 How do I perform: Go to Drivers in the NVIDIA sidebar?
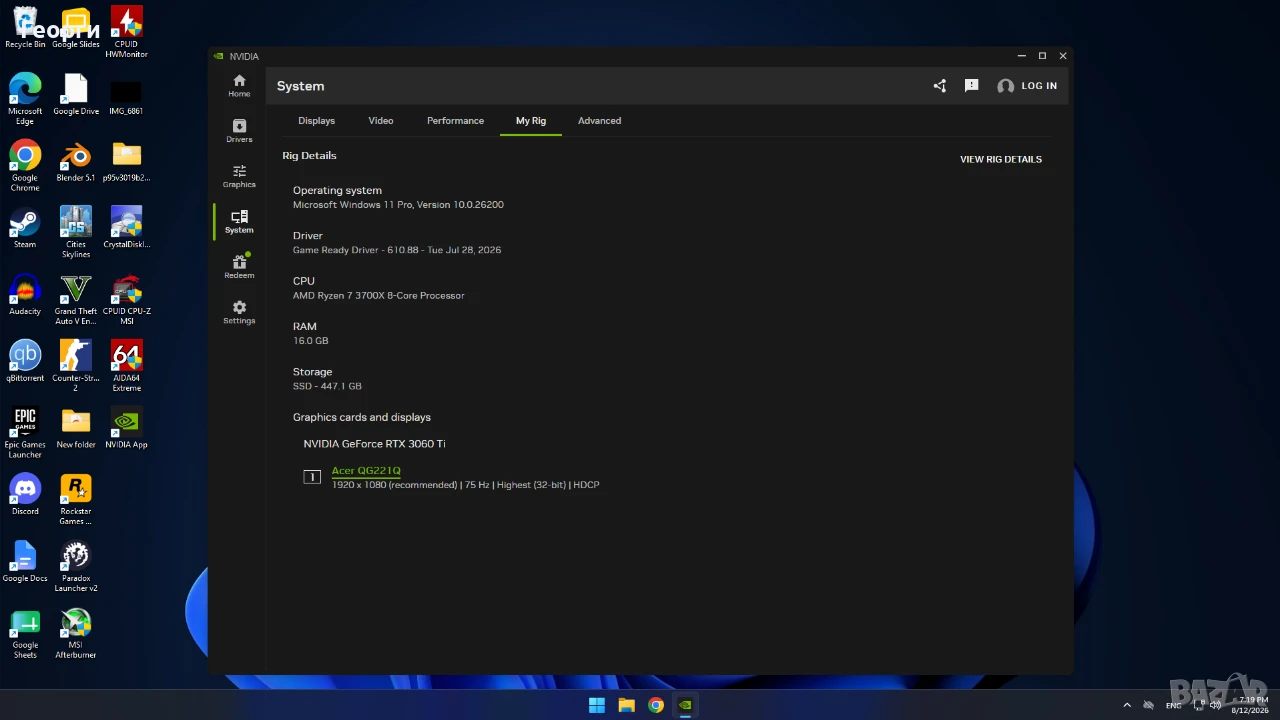click(x=239, y=131)
